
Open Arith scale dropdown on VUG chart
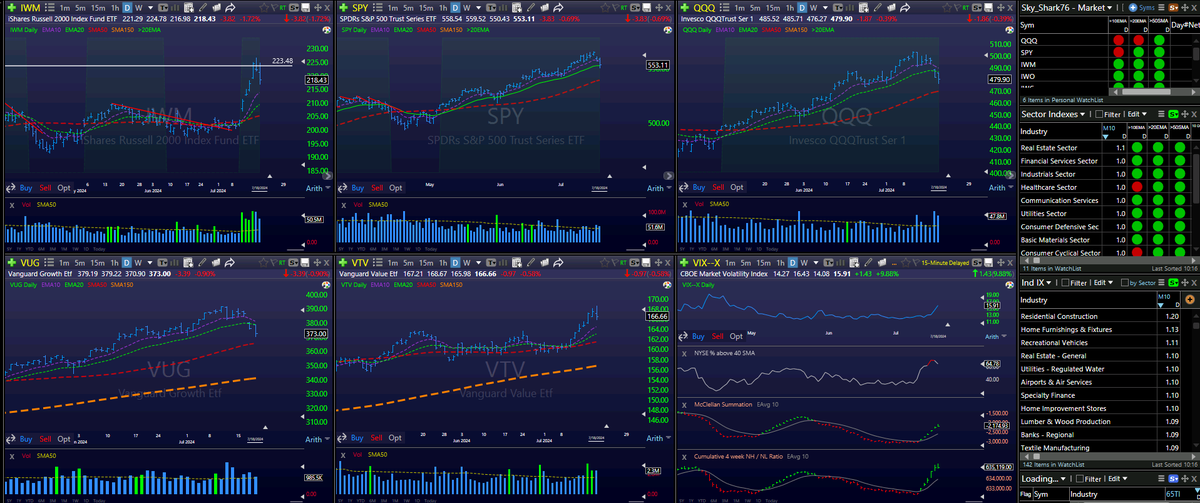(318, 438)
